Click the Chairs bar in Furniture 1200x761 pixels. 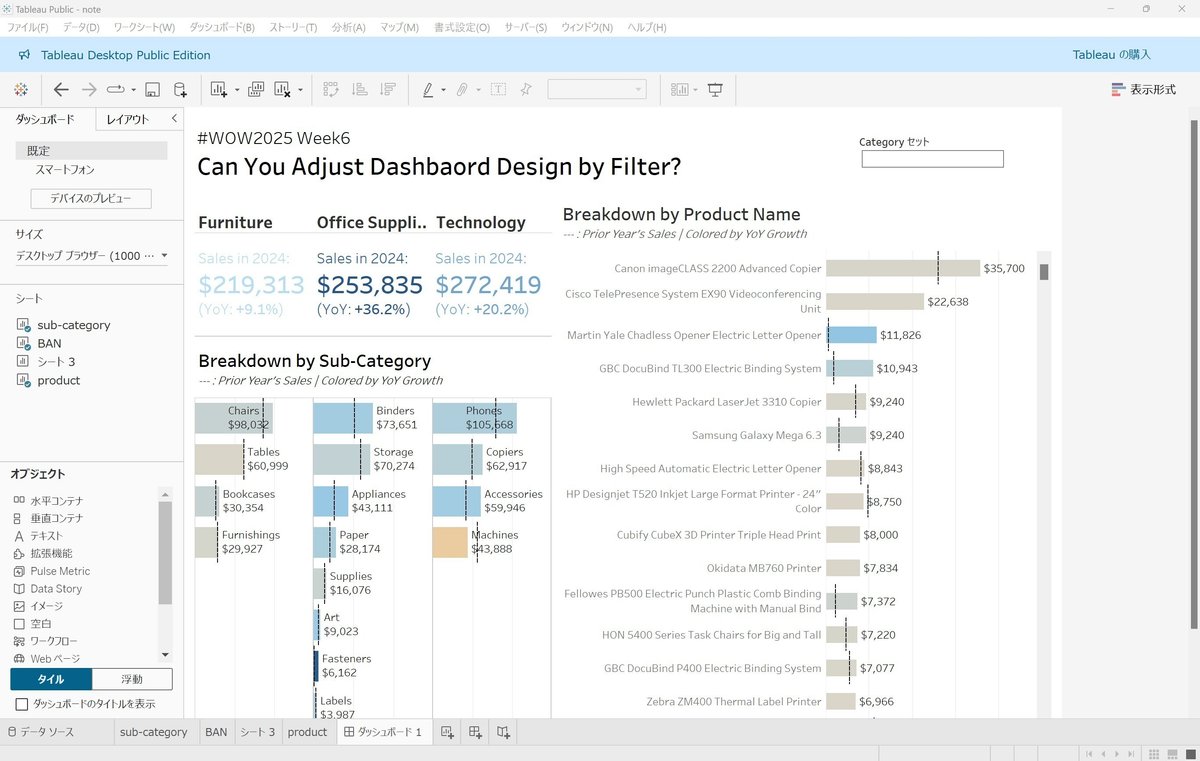click(233, 418)
